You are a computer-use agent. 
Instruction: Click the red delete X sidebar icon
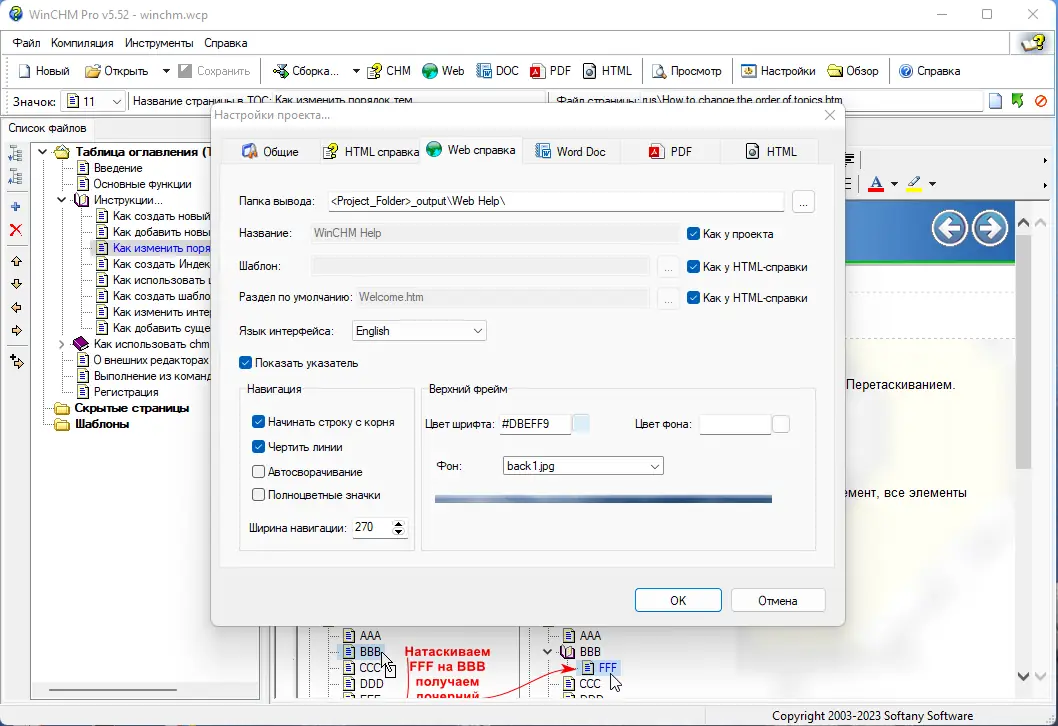point(16,230)
